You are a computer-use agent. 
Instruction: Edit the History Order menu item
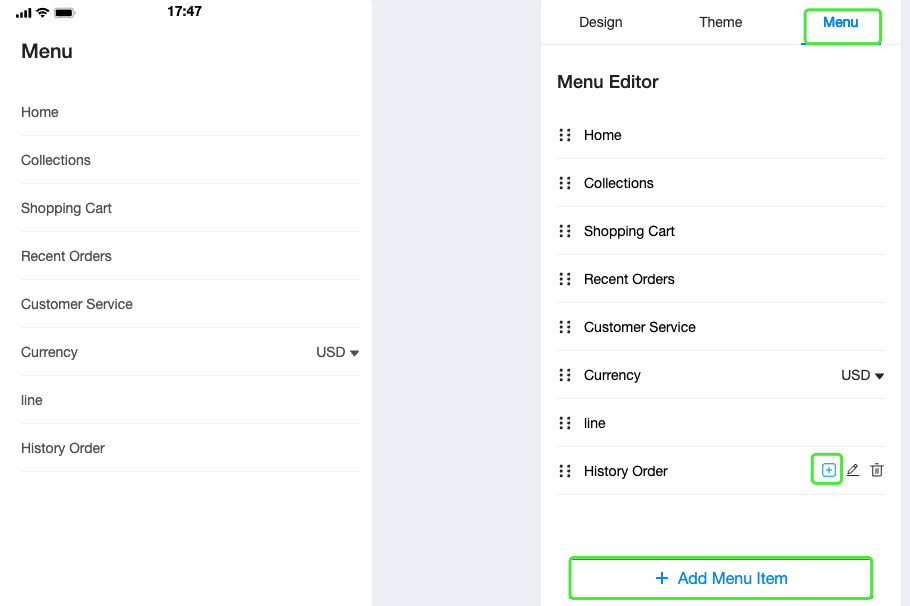point(853,470)
